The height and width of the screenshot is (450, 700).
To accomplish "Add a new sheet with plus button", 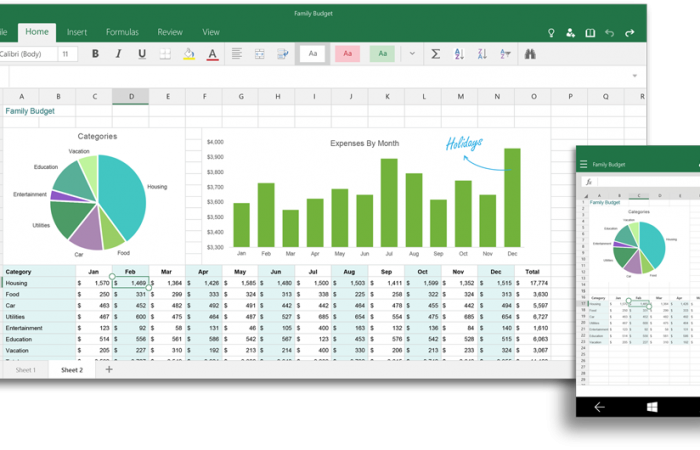I will (x=109, y=370).
